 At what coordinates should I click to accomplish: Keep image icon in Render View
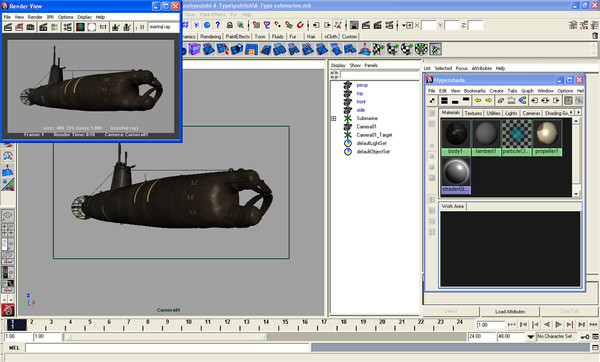click(115, 27)
